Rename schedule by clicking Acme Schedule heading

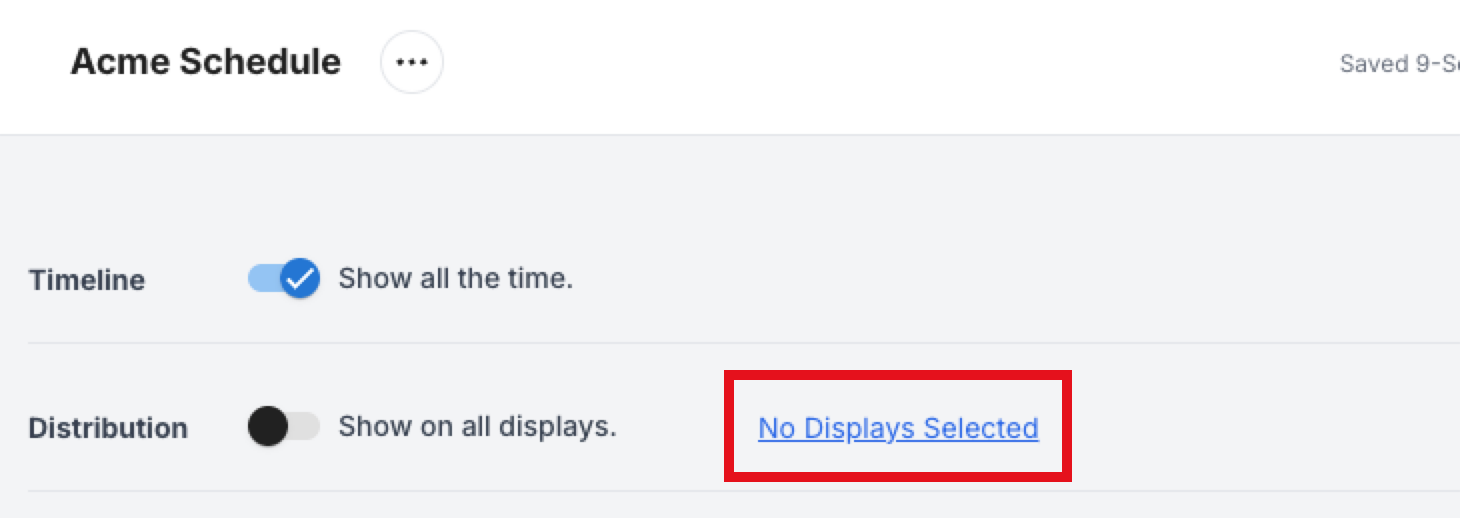coord(205,62)
